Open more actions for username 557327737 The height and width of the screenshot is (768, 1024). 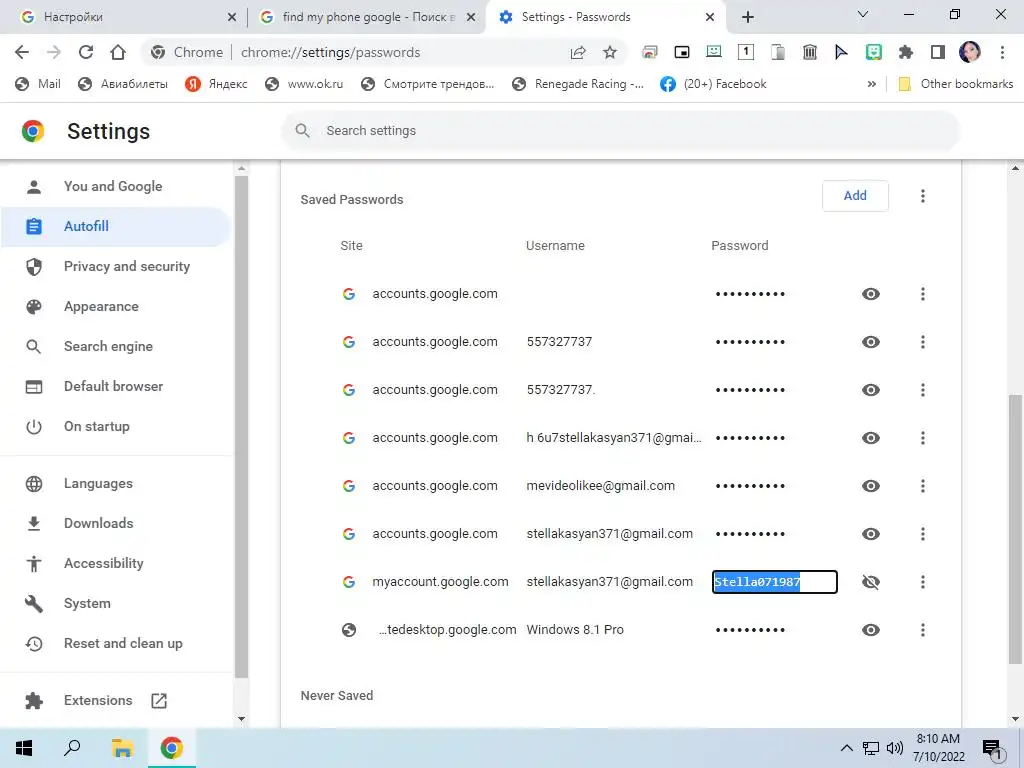point(923,342)
